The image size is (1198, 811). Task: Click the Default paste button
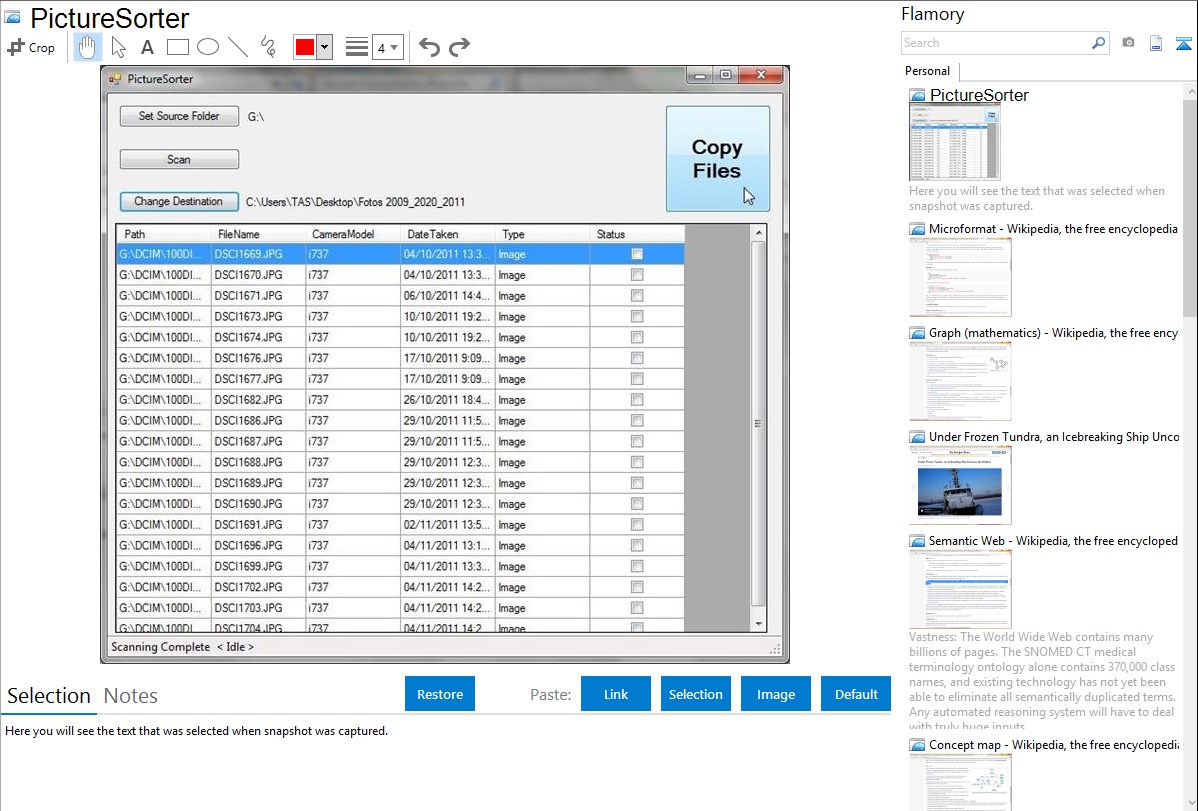tap(856, 694)
